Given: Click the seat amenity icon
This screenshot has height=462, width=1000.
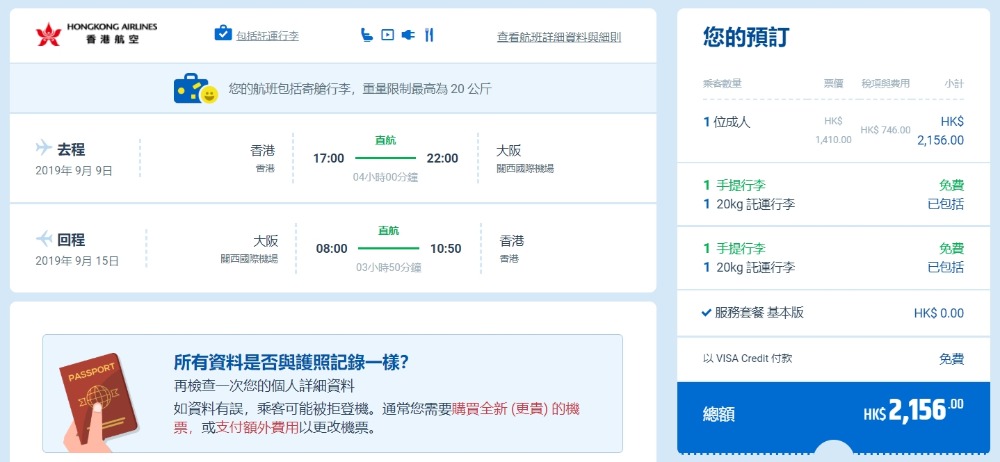Looking at the screenshot, I should tap(366, 35).
